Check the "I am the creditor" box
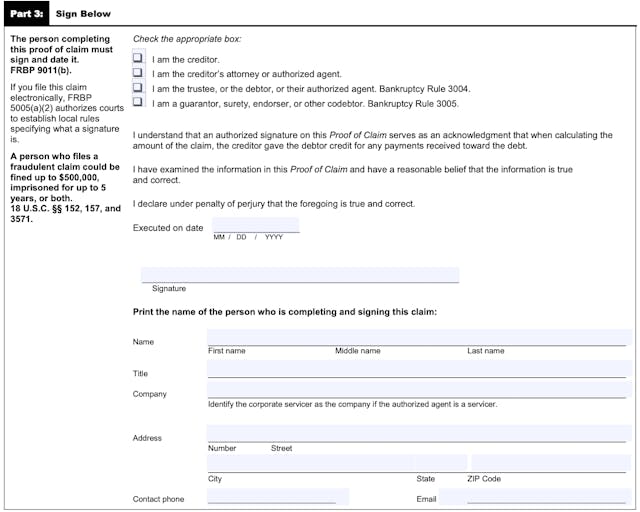The image size is (640, 512). [x=138, y=59]
